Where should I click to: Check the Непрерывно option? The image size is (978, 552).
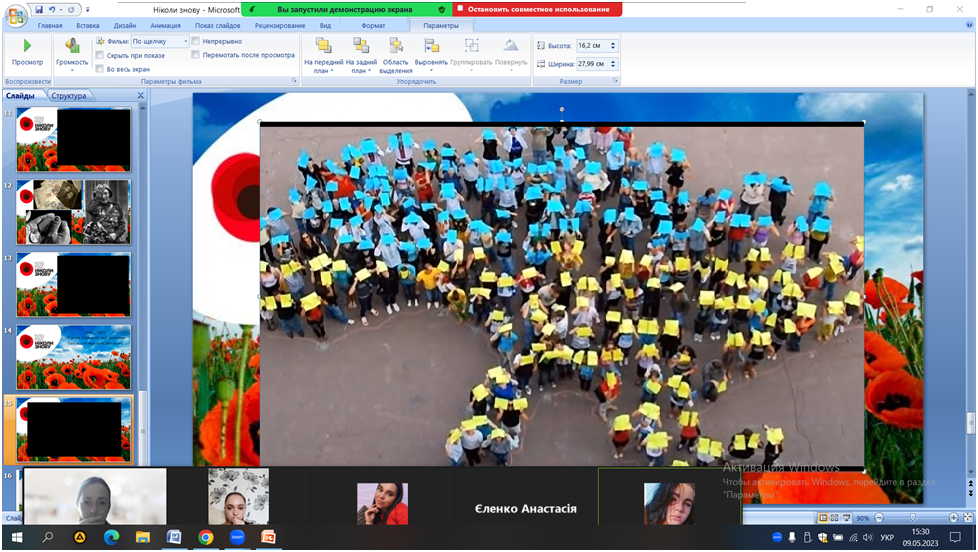pyautogui.click(x=196, y=42)
